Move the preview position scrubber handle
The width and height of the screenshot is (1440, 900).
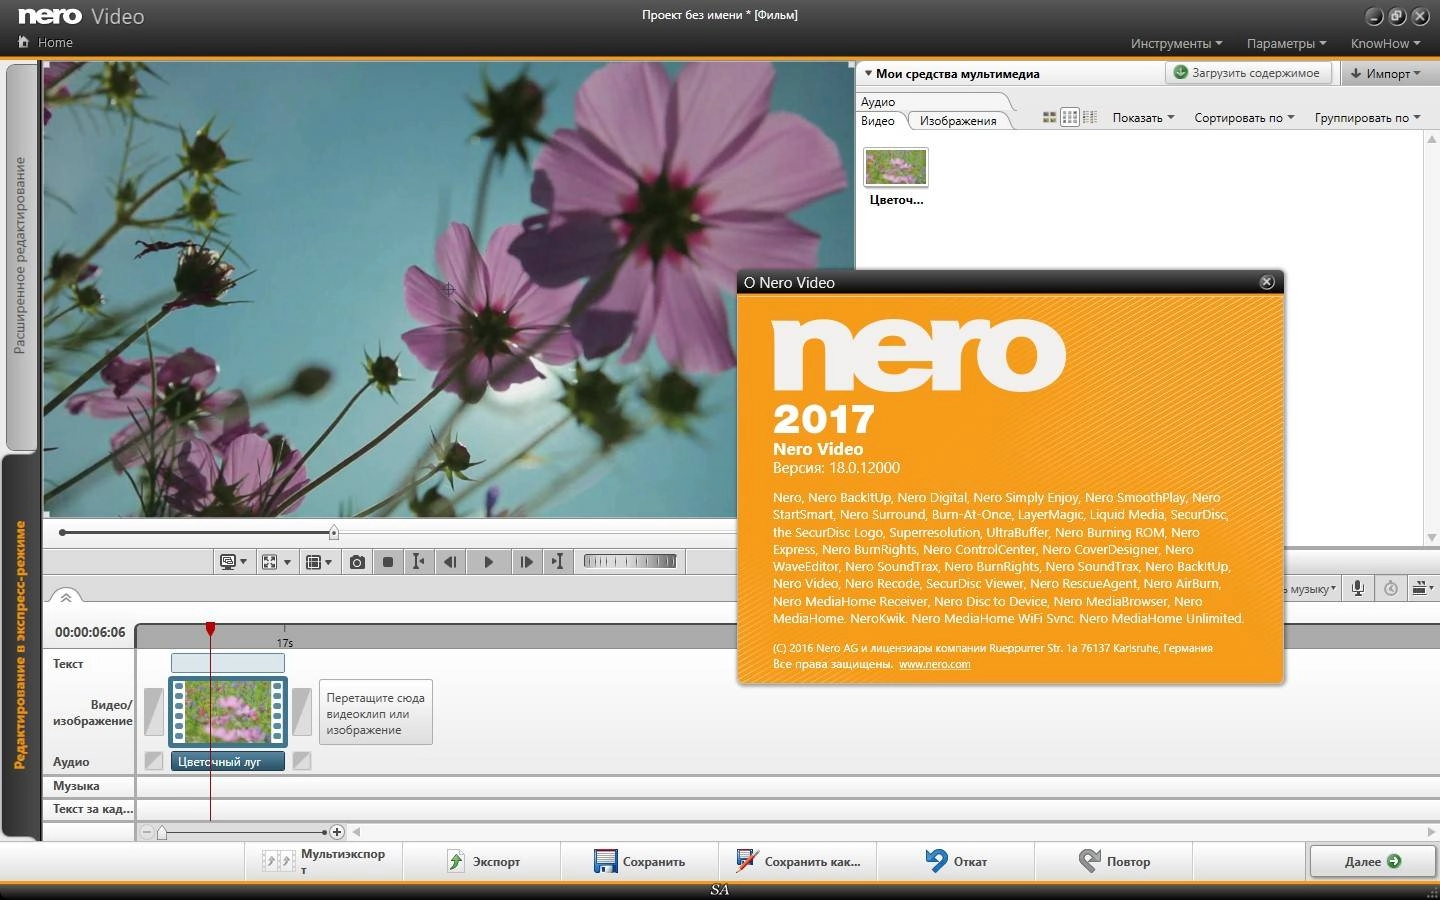[334, 533]
